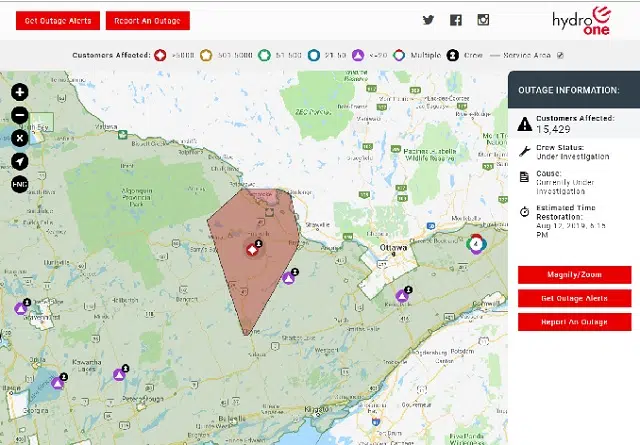Click the purple <=20 customers legend icon
This screenshot has width=640, height=445.
(358, 55)
